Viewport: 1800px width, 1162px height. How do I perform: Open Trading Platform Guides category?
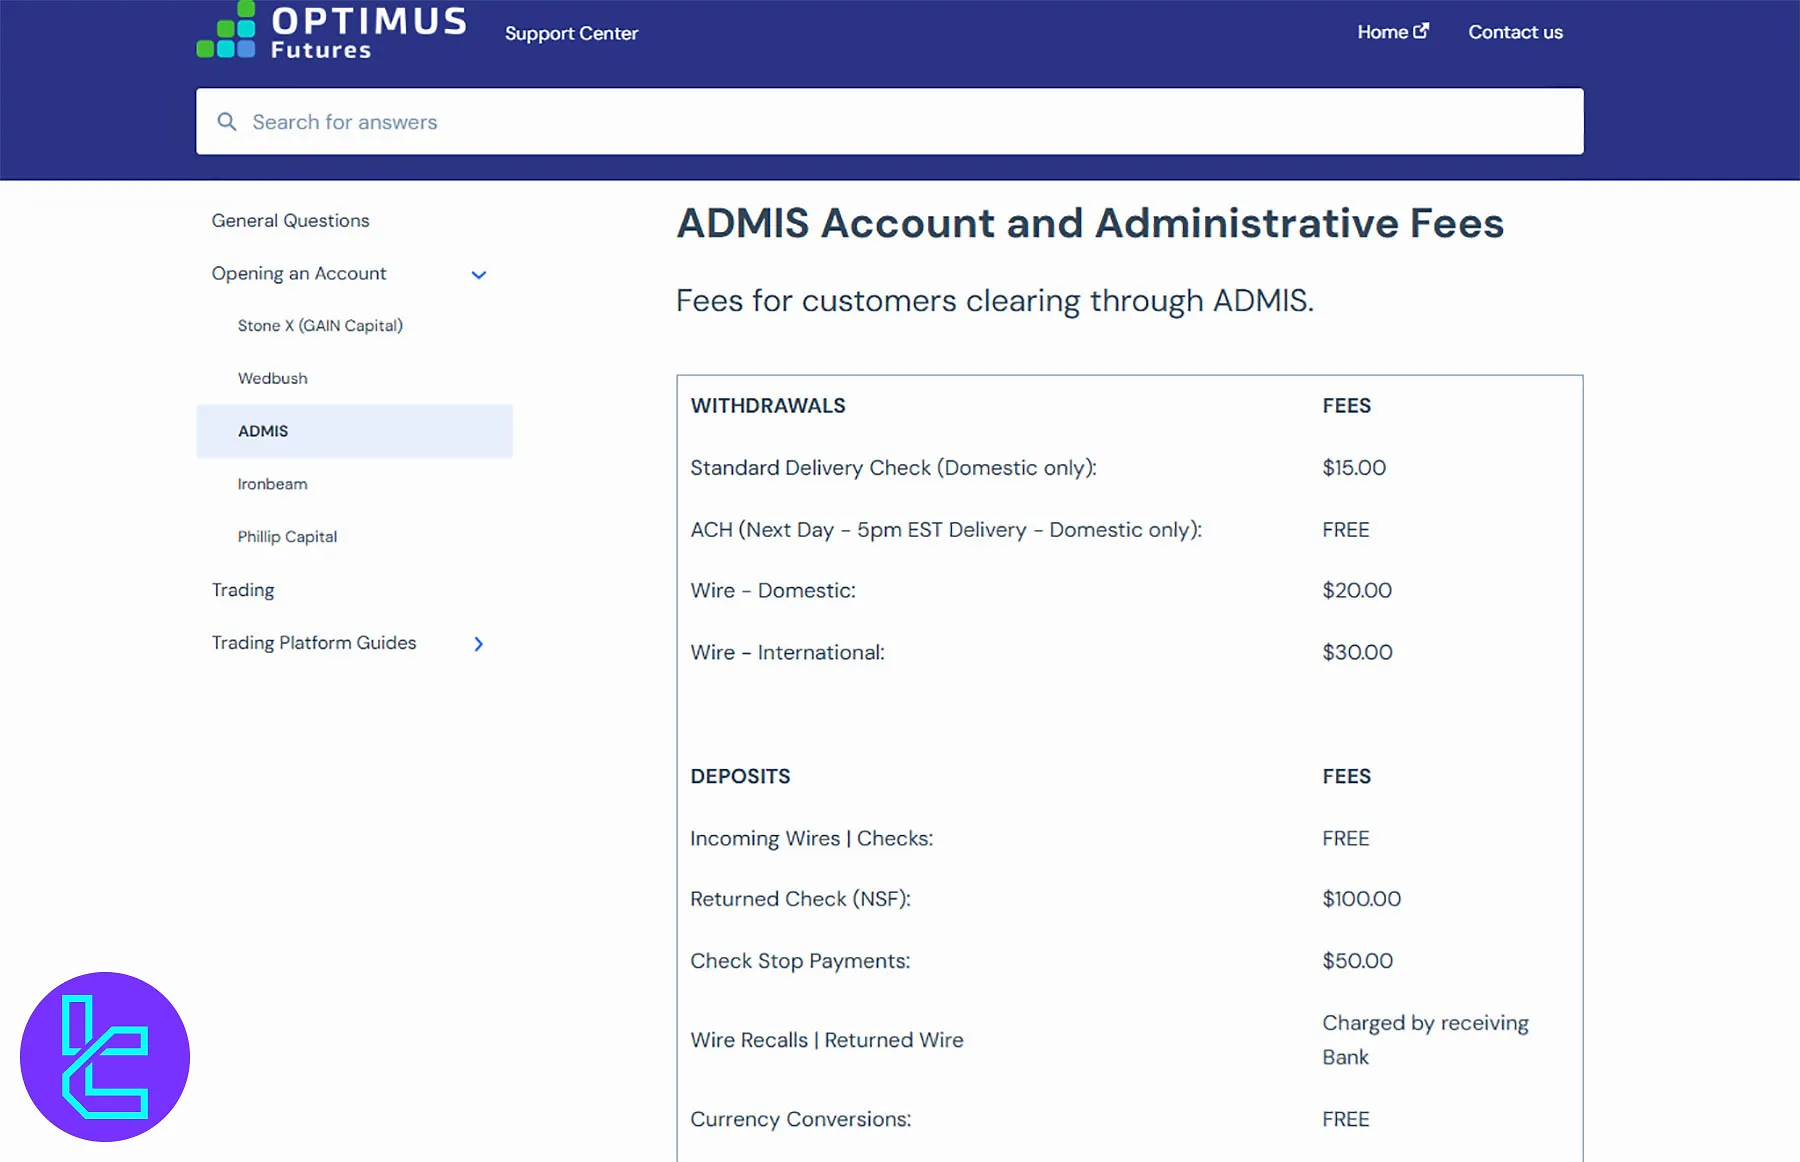(313, 643)
